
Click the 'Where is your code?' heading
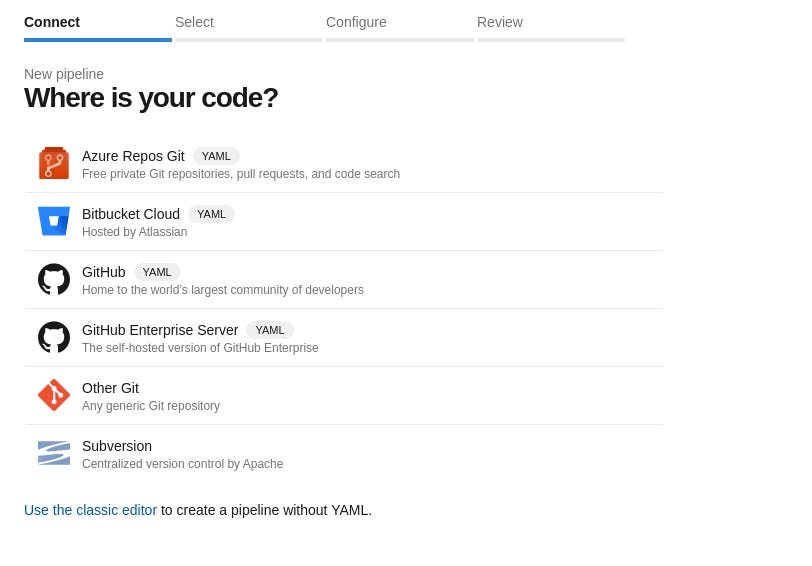point(151,98)
